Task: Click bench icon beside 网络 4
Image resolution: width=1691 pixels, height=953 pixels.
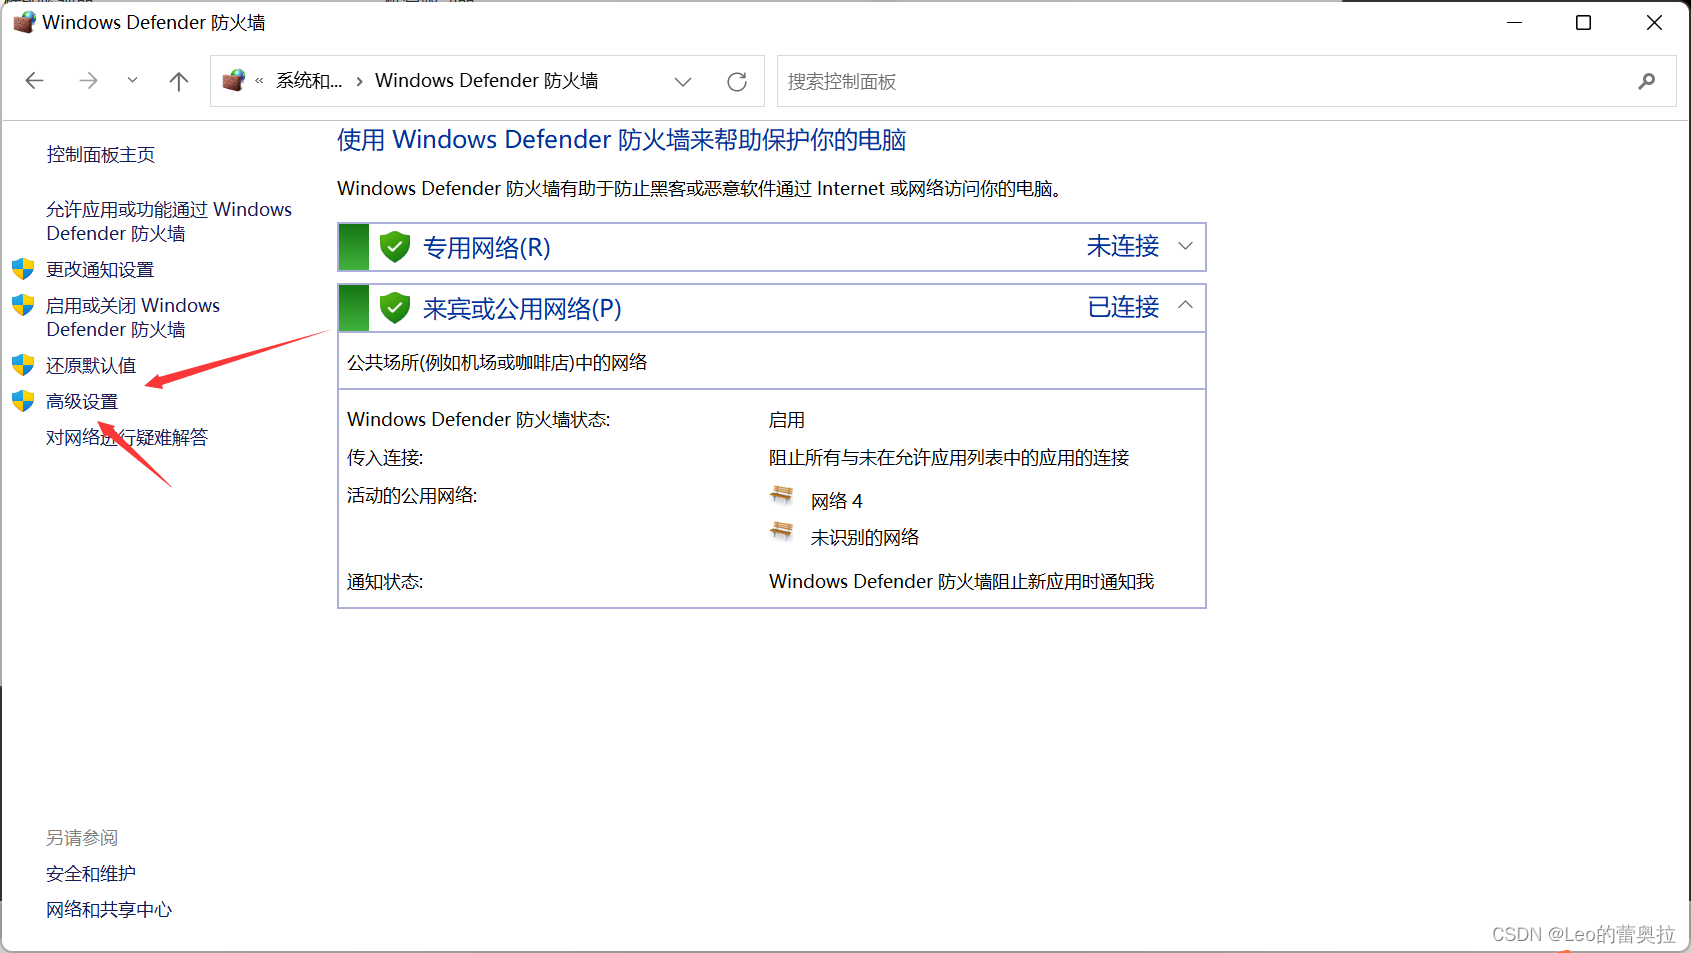Action: tap(782, 497)
